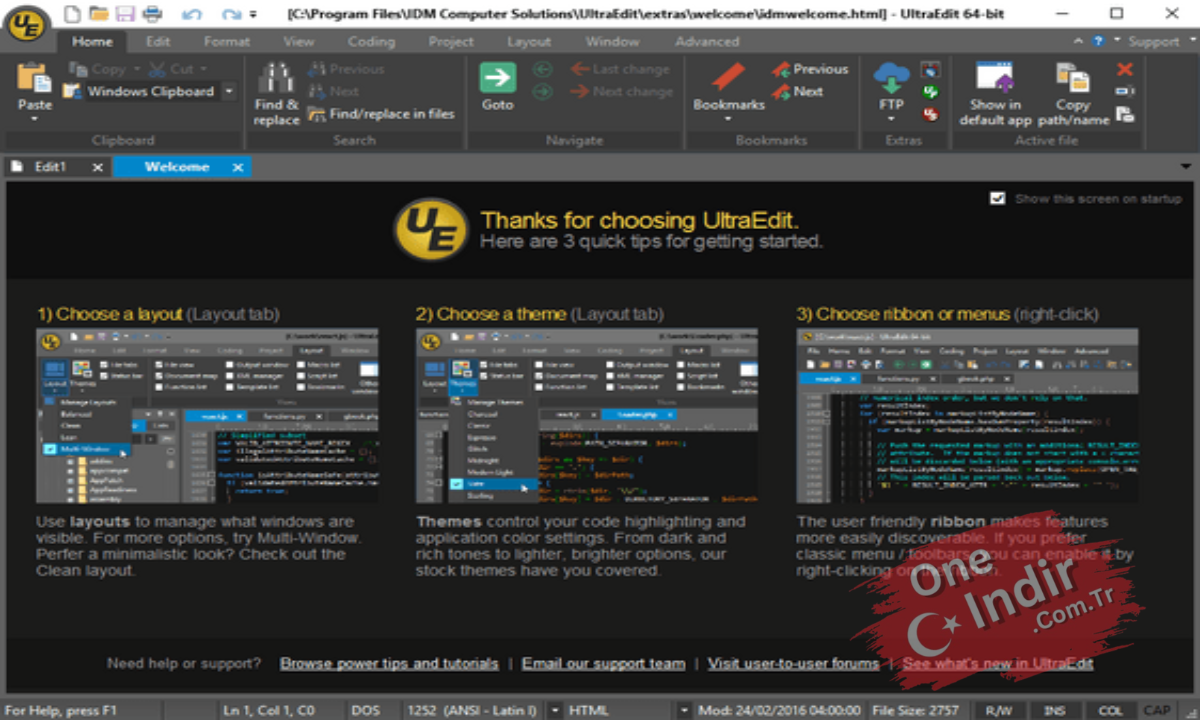Click Email our support team link

click(x=603, y=663)
